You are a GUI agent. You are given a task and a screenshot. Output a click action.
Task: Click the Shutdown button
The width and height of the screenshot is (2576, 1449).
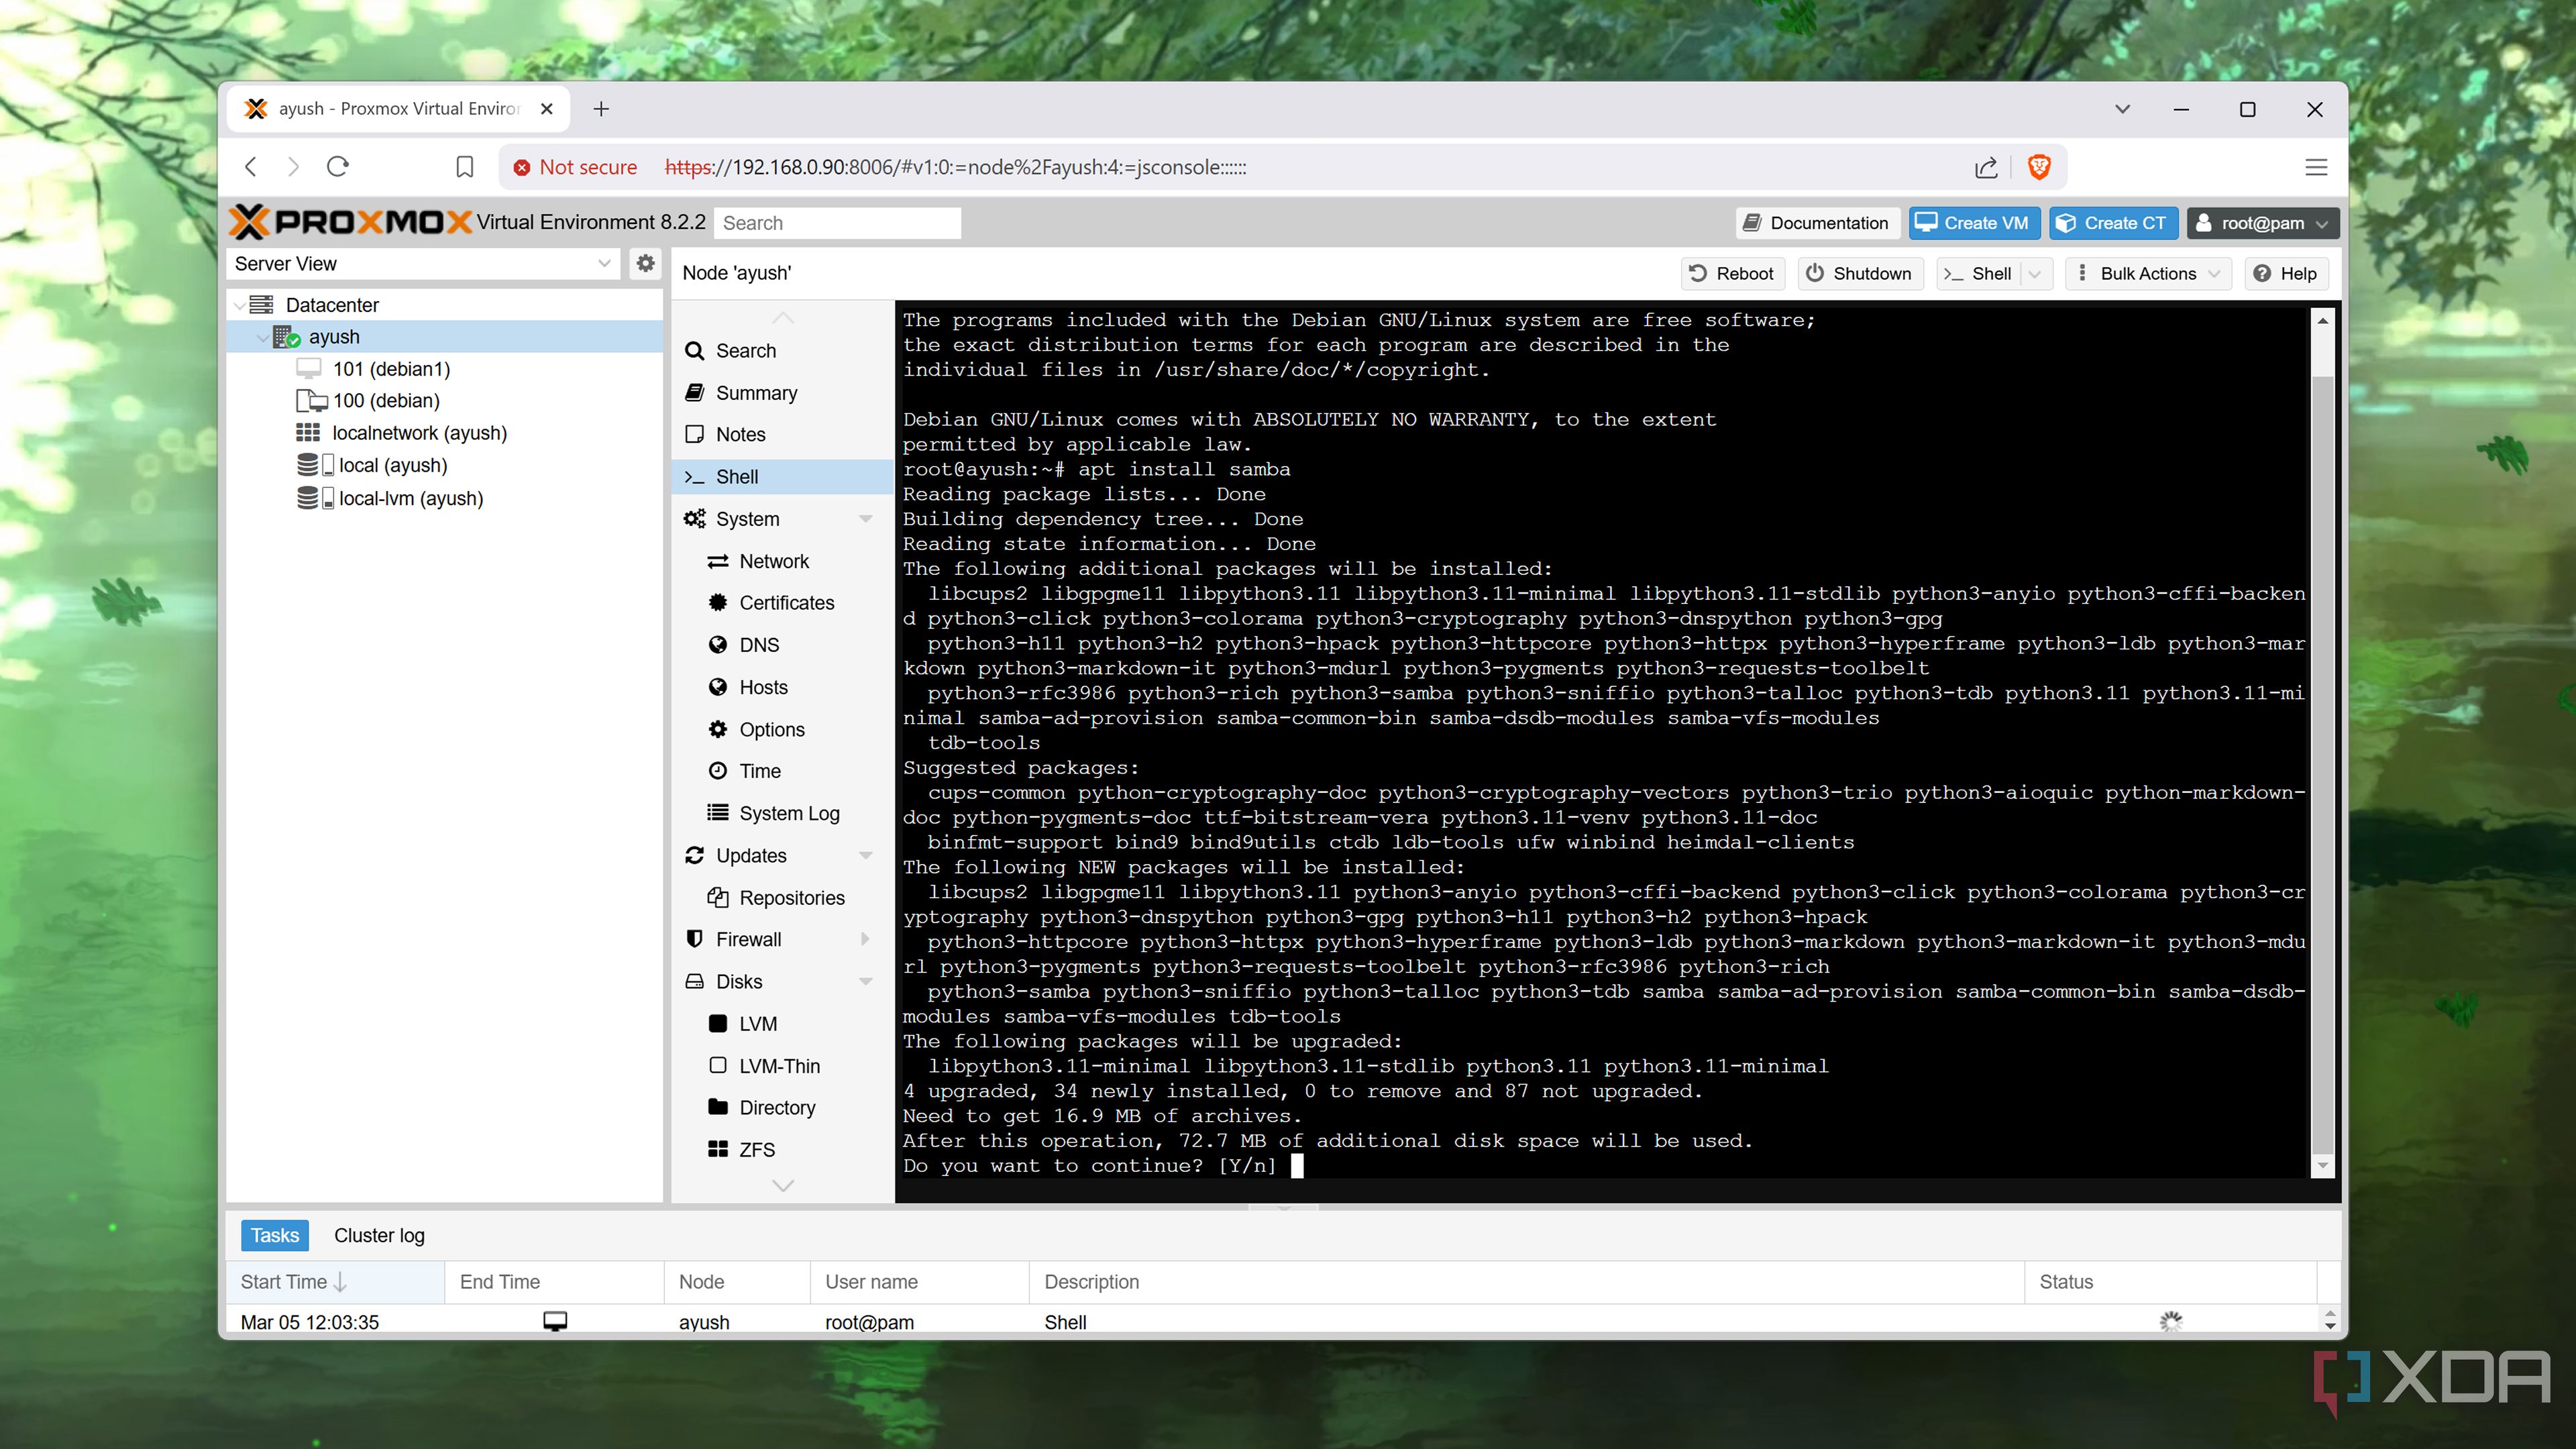pyautogui.click(x=1860, y=274)
